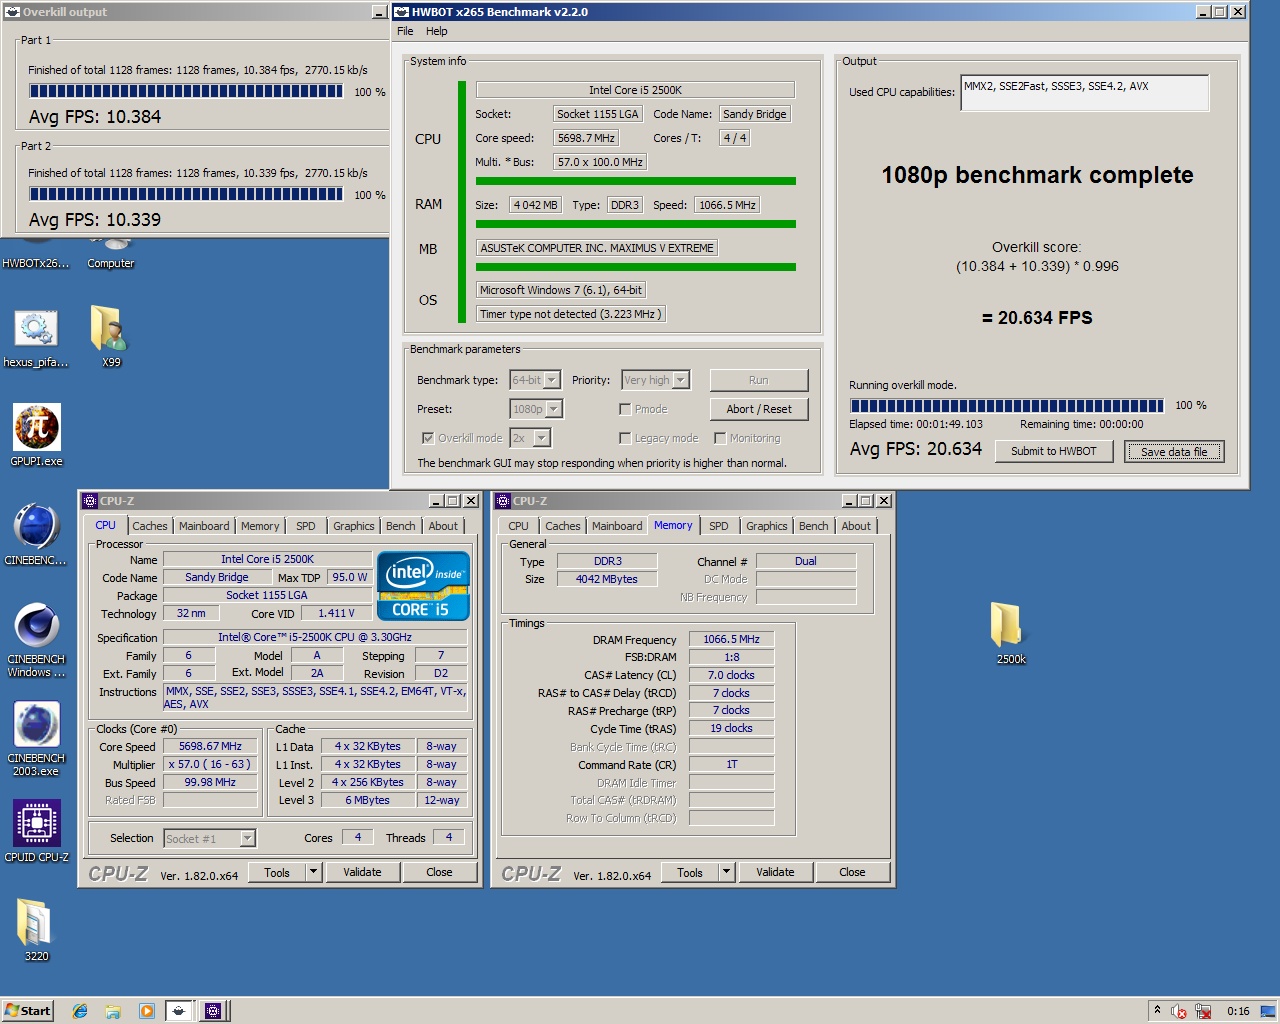Click right CPU-Z window title icon
Viewport: 1280px width, 1024px height.
503,501
